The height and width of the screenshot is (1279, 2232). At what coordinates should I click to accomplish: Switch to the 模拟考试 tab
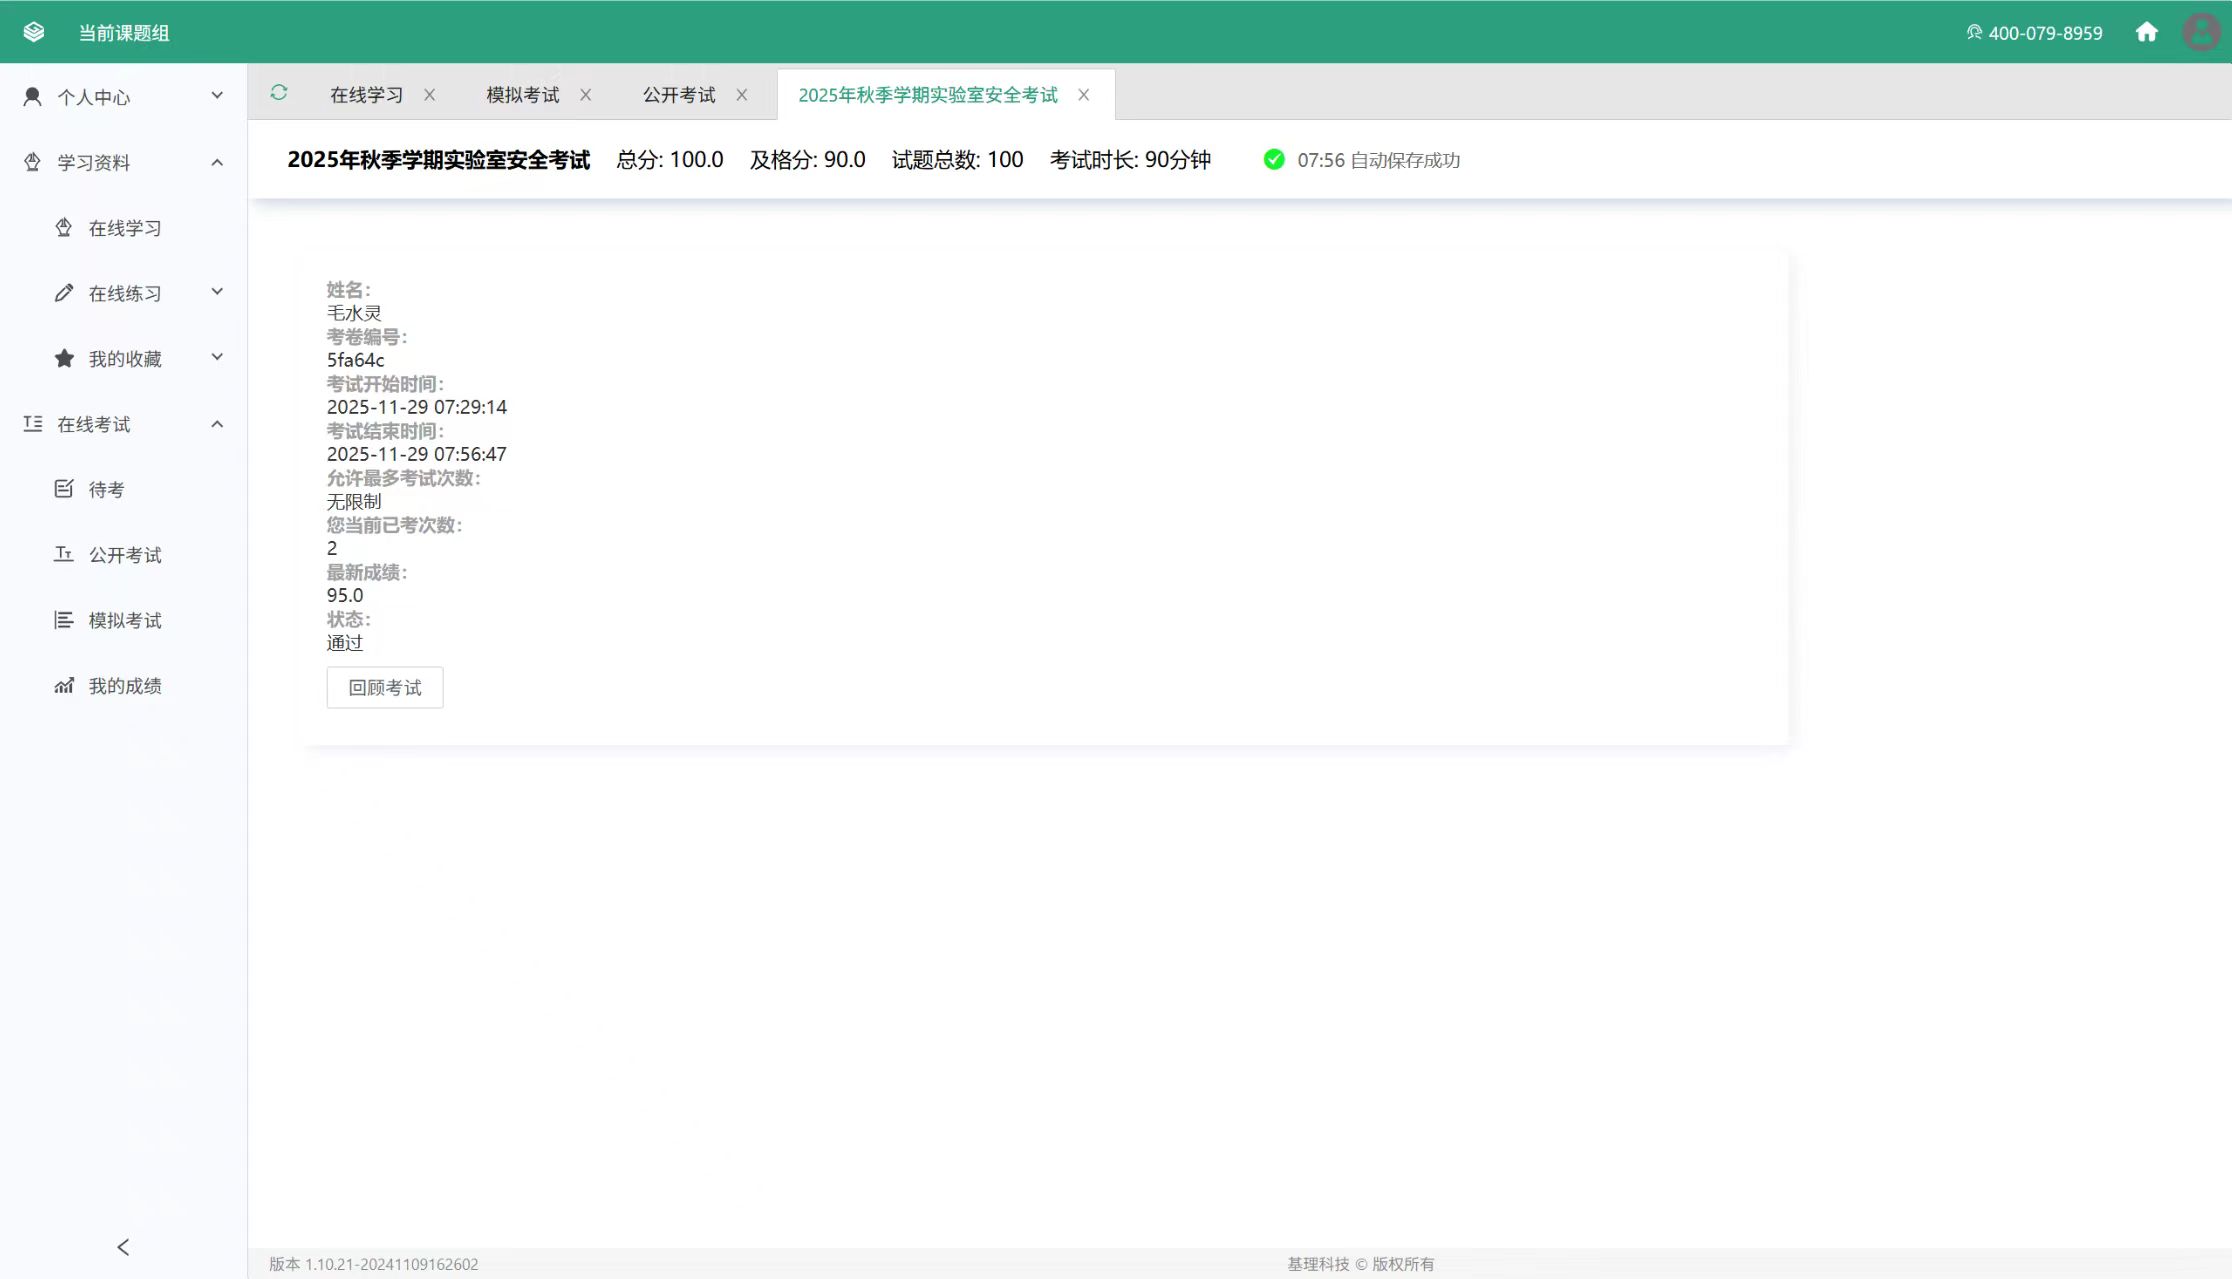coord(522,95)
